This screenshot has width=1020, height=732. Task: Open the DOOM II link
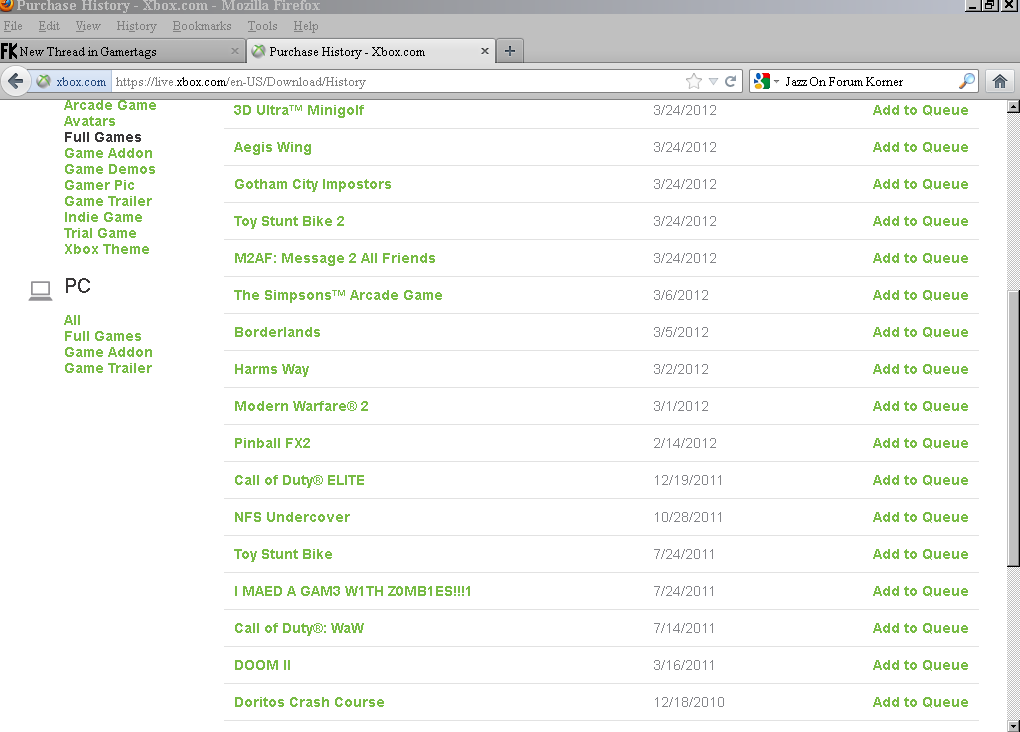262,665
